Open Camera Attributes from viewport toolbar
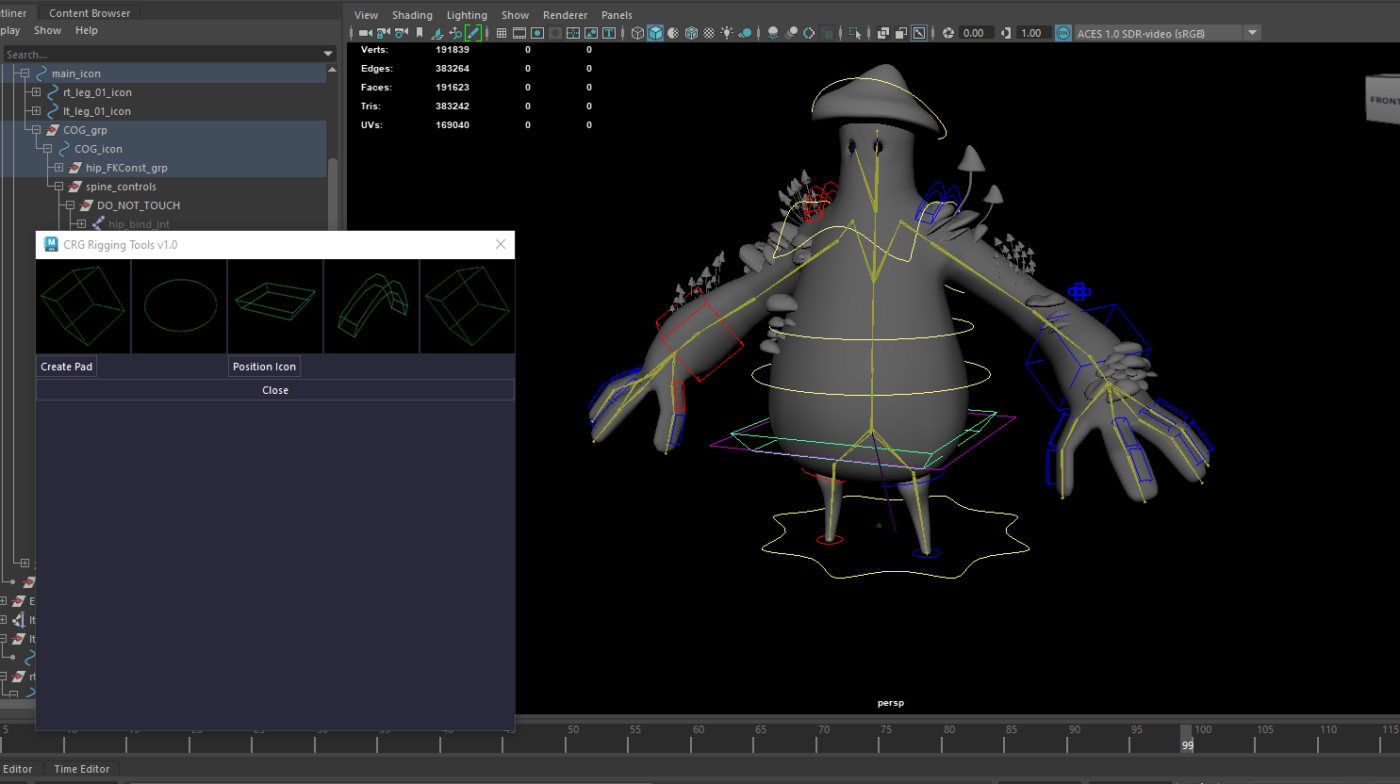1400x784 pixels. click(x=401, y=33)
